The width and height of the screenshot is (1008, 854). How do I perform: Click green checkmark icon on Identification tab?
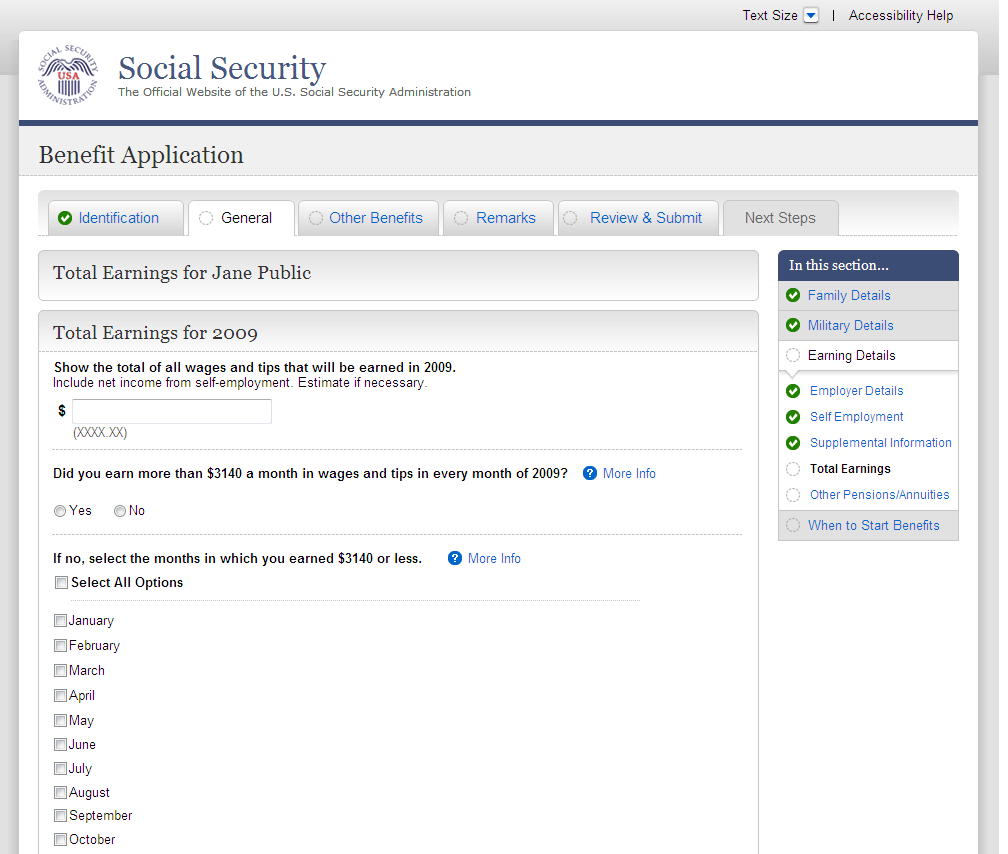[65, 218]
